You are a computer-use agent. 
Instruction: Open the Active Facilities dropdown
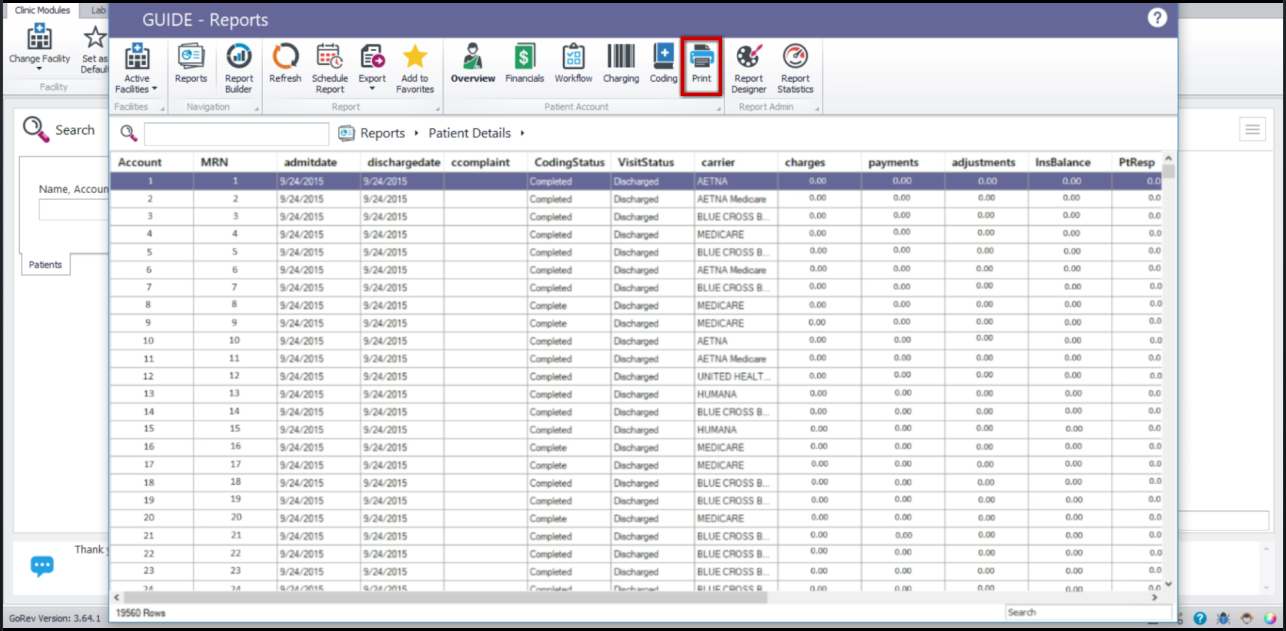click(x=137, y=68)
